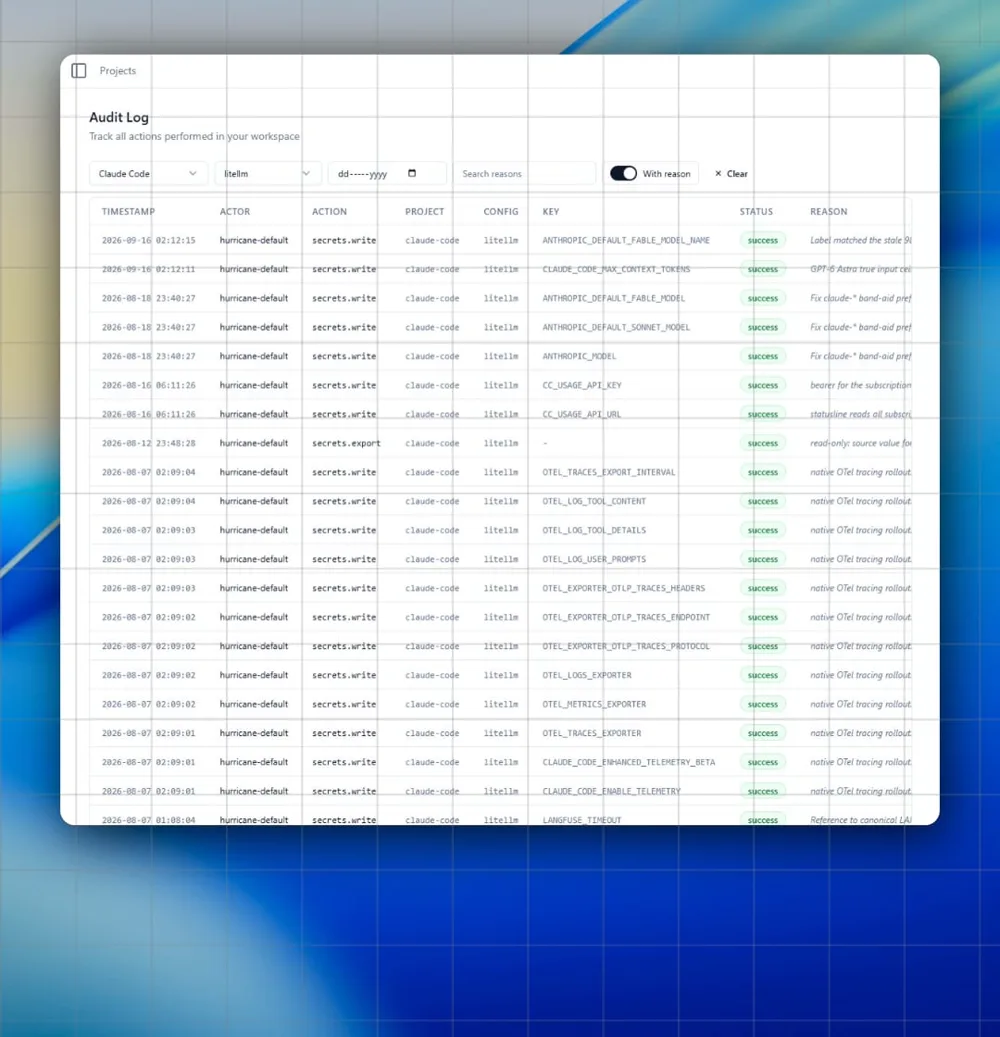
Task: Click success badge in ANTHROPIC_MODEL row
Action: coord(763,356)
